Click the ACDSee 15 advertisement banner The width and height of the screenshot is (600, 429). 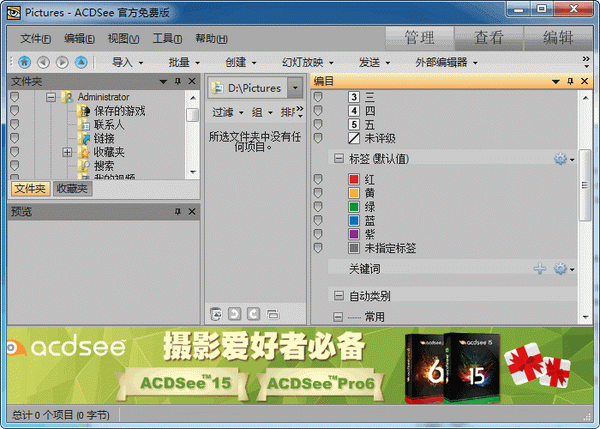click(x=183, y=383)
